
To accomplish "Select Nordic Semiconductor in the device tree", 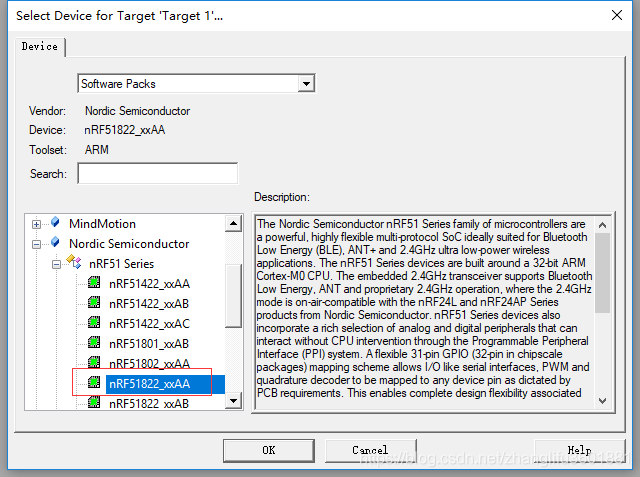I will [x=129, y=244].
